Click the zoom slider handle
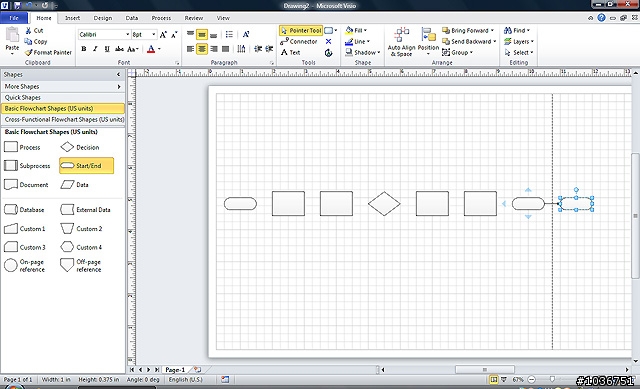Image resolution: width=640 pixels, height=389 pixels. pos(552,379)
